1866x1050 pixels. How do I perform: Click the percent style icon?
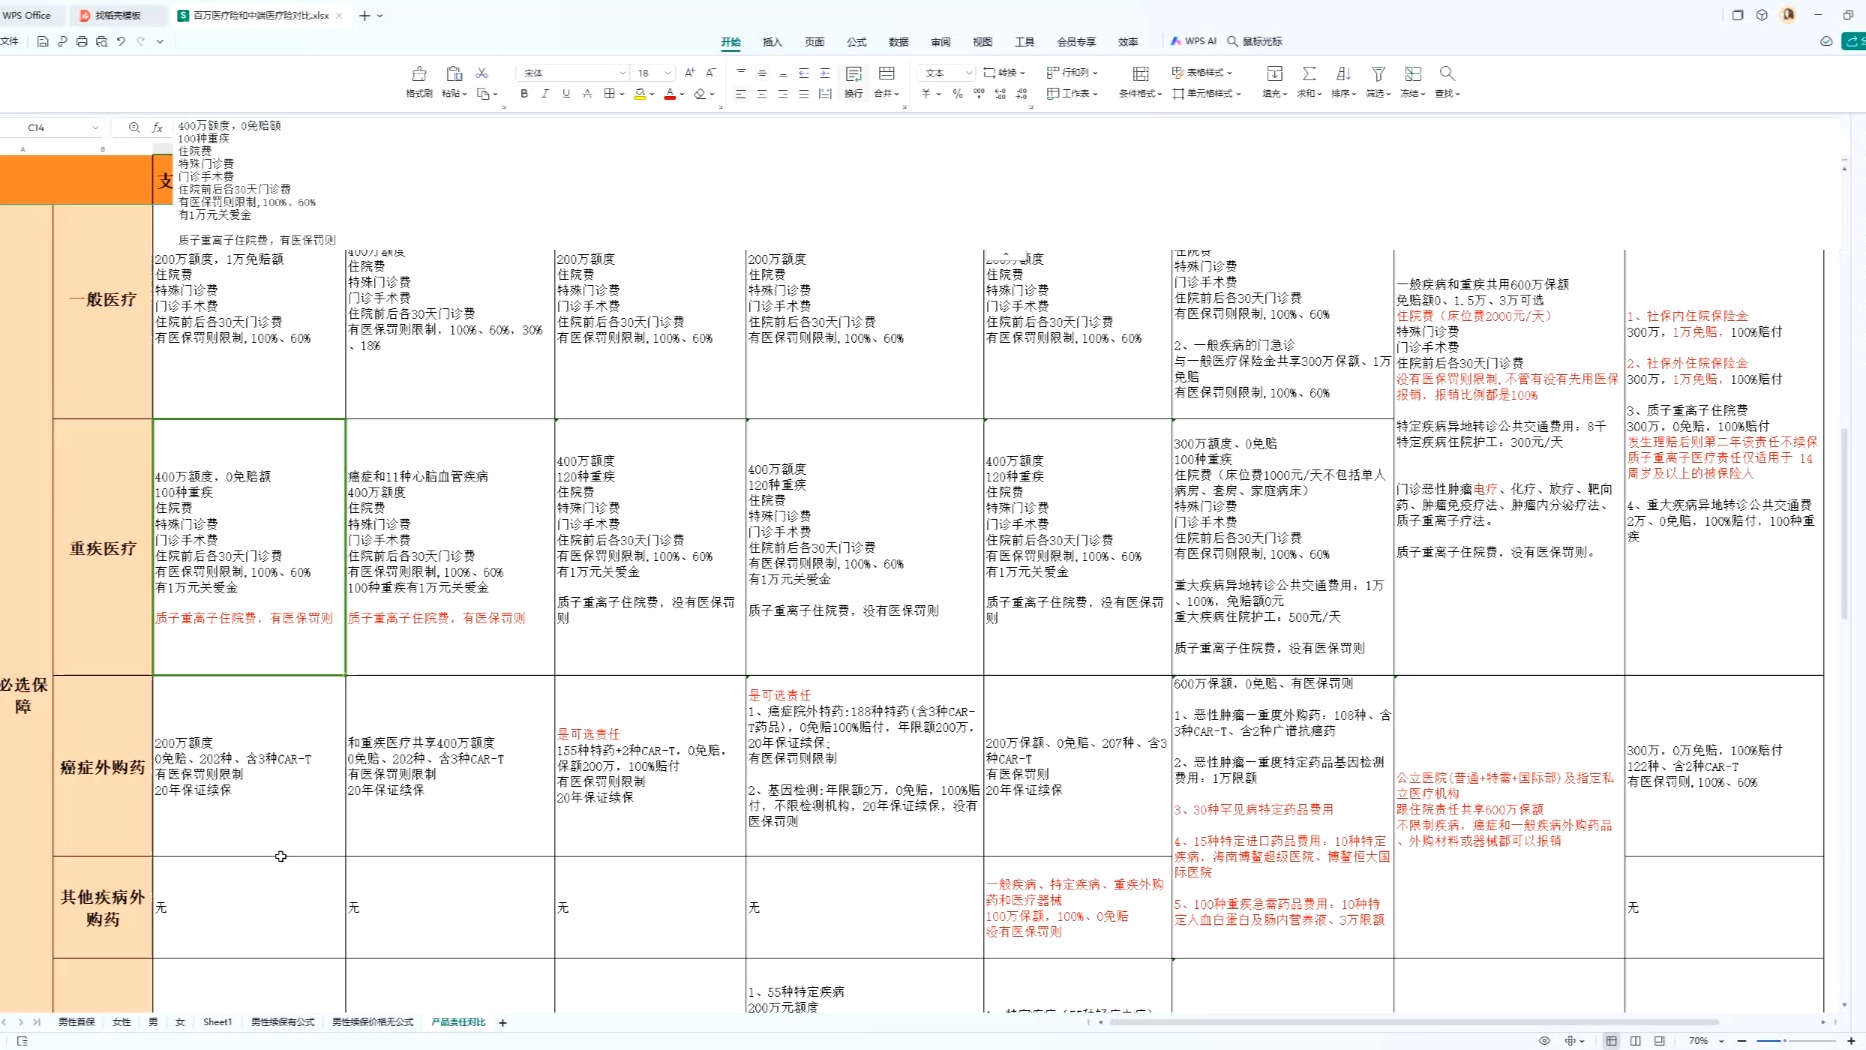click(957, 93)
